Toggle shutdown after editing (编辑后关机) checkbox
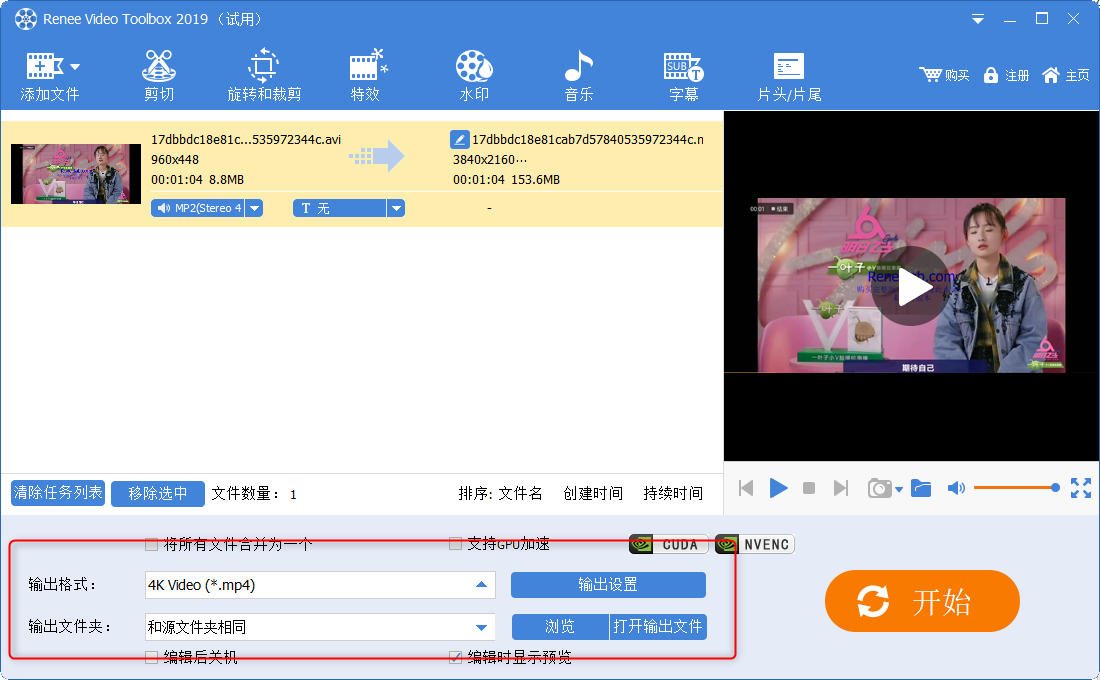This screenshot has height=680, width=1100. click(152, 657)
